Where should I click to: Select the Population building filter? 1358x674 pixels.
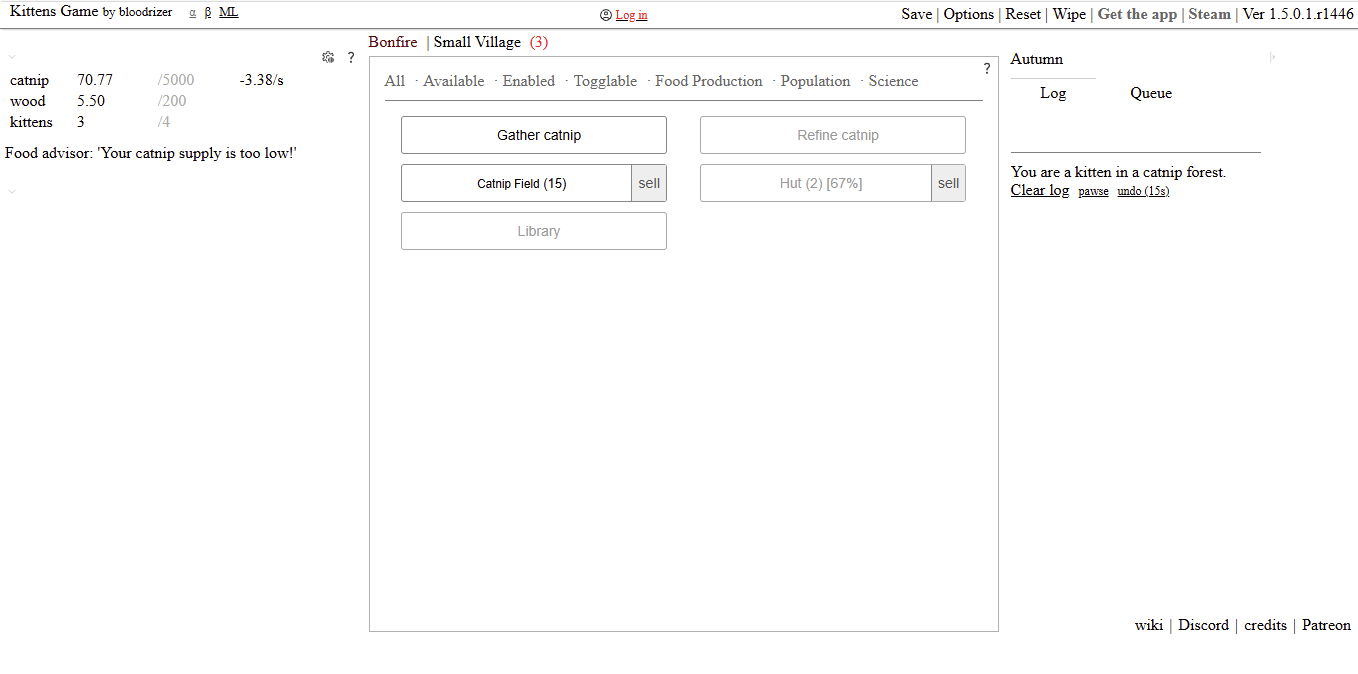[x=815, y=81]
